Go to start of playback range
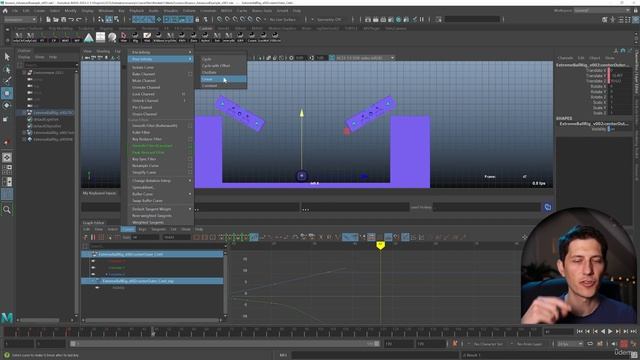 (x=580, y=331)
